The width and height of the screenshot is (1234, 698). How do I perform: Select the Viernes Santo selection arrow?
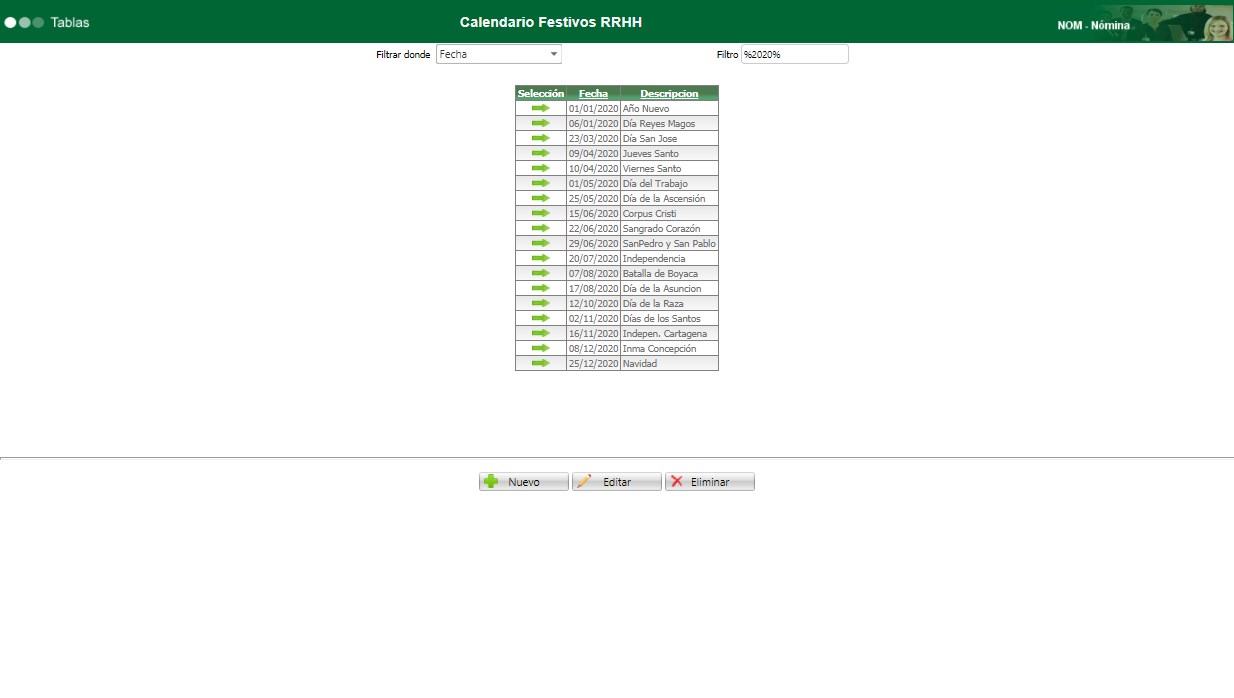click(541, 168)
